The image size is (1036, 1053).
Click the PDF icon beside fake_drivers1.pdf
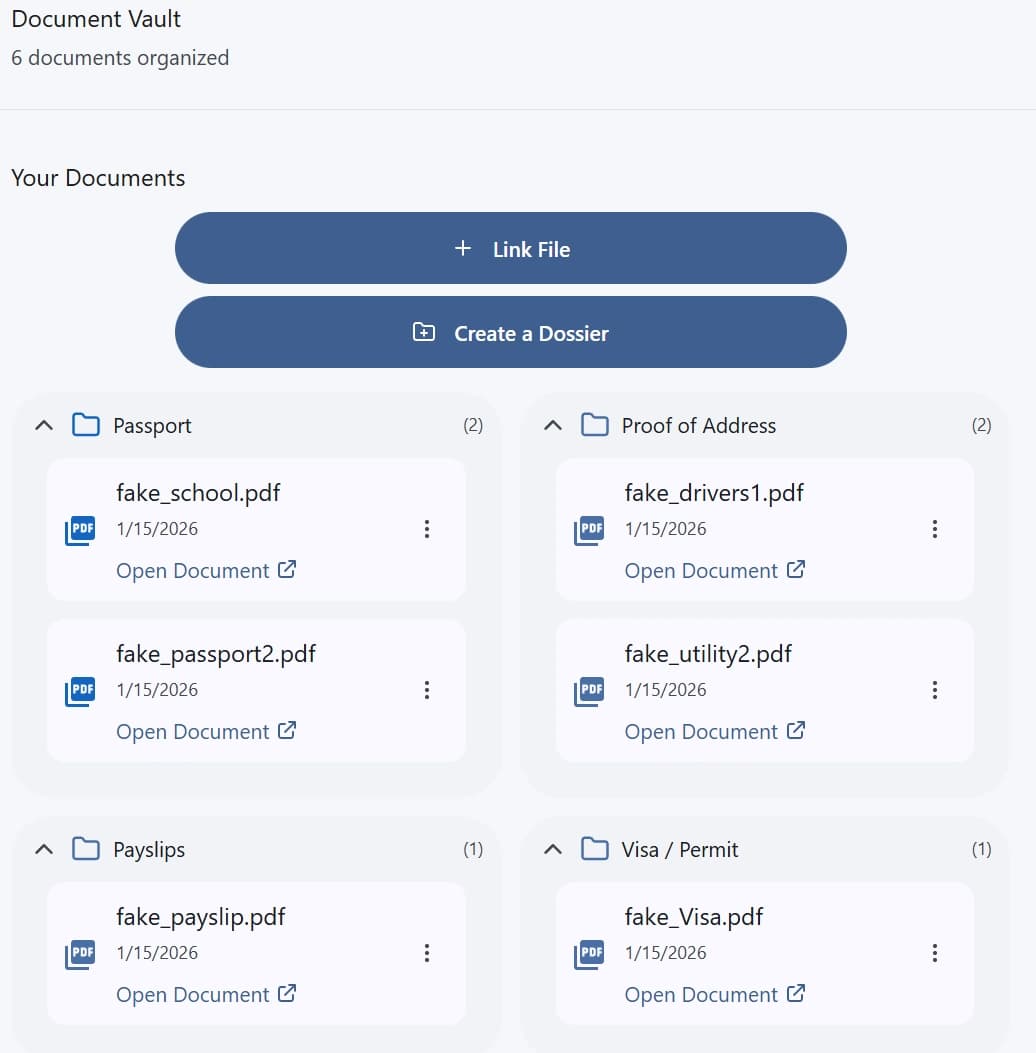[589, 529]
